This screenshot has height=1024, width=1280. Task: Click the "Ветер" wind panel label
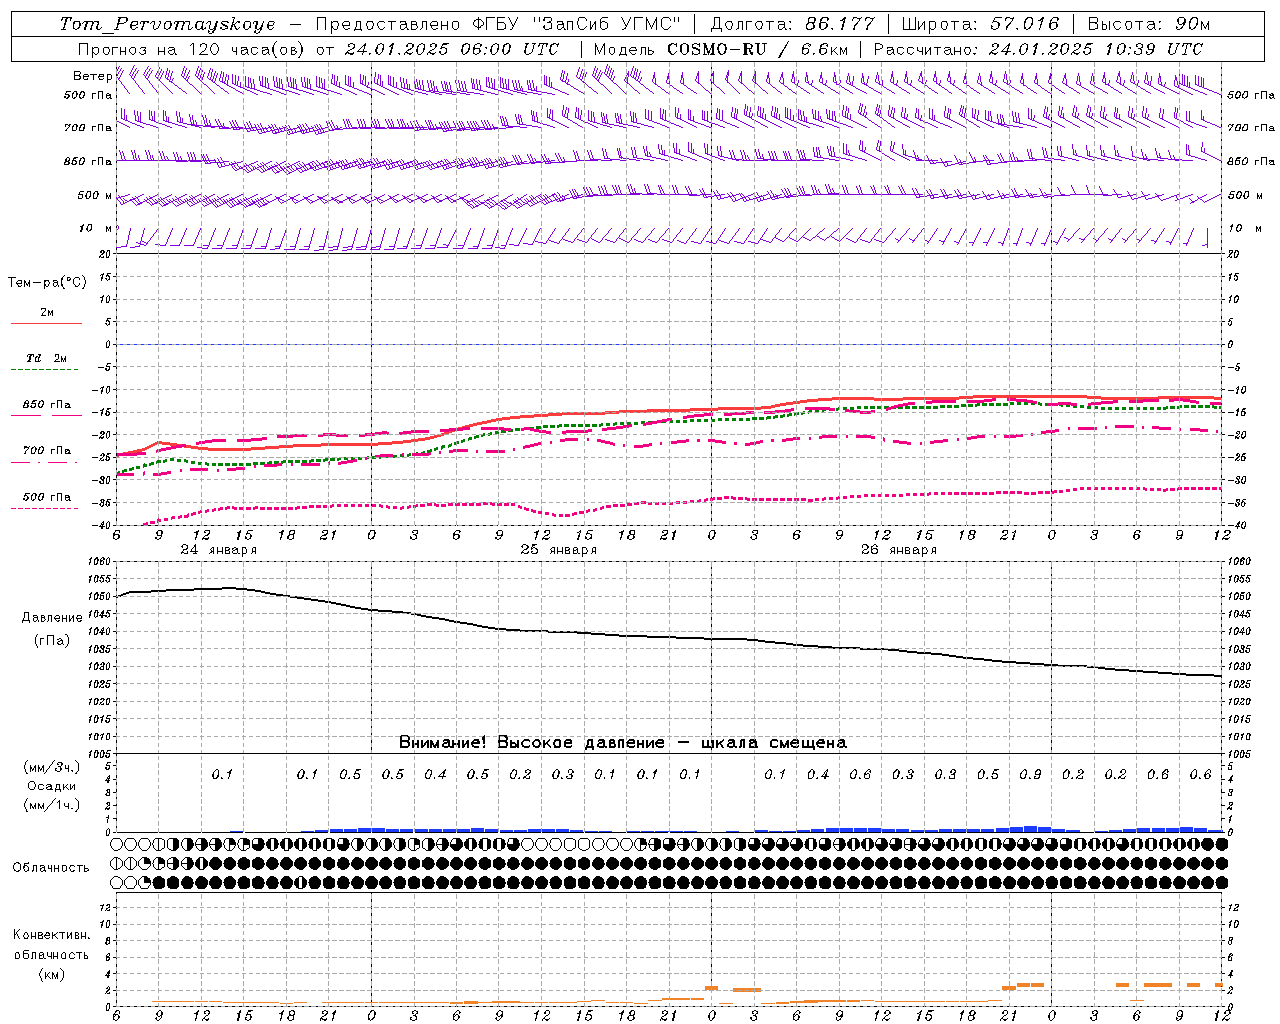[x=93, y=76]
